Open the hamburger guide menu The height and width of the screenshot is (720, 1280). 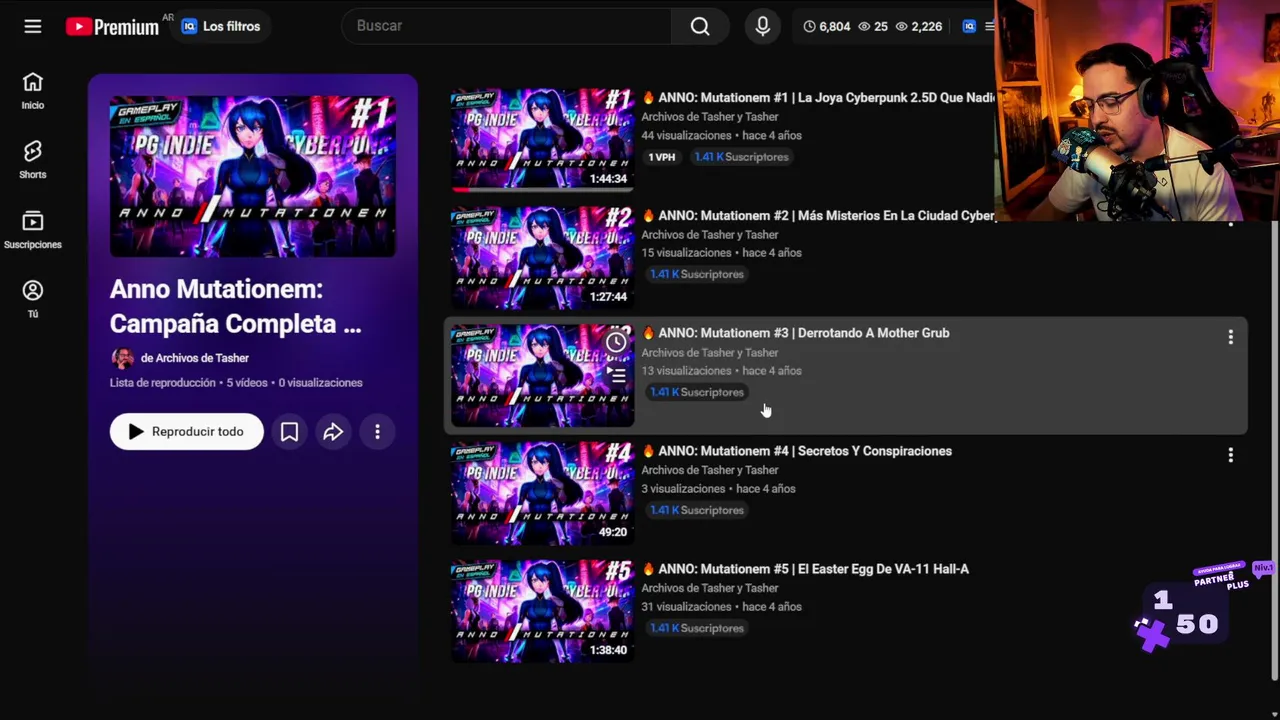click(33, 26)
